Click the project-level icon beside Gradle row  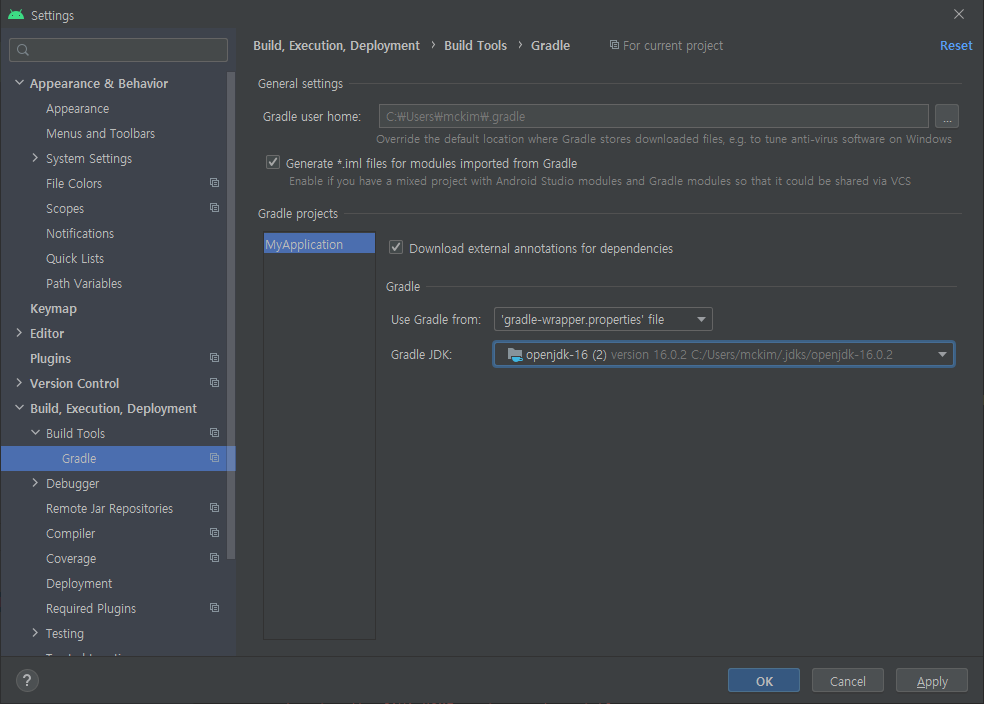point(215,458)
